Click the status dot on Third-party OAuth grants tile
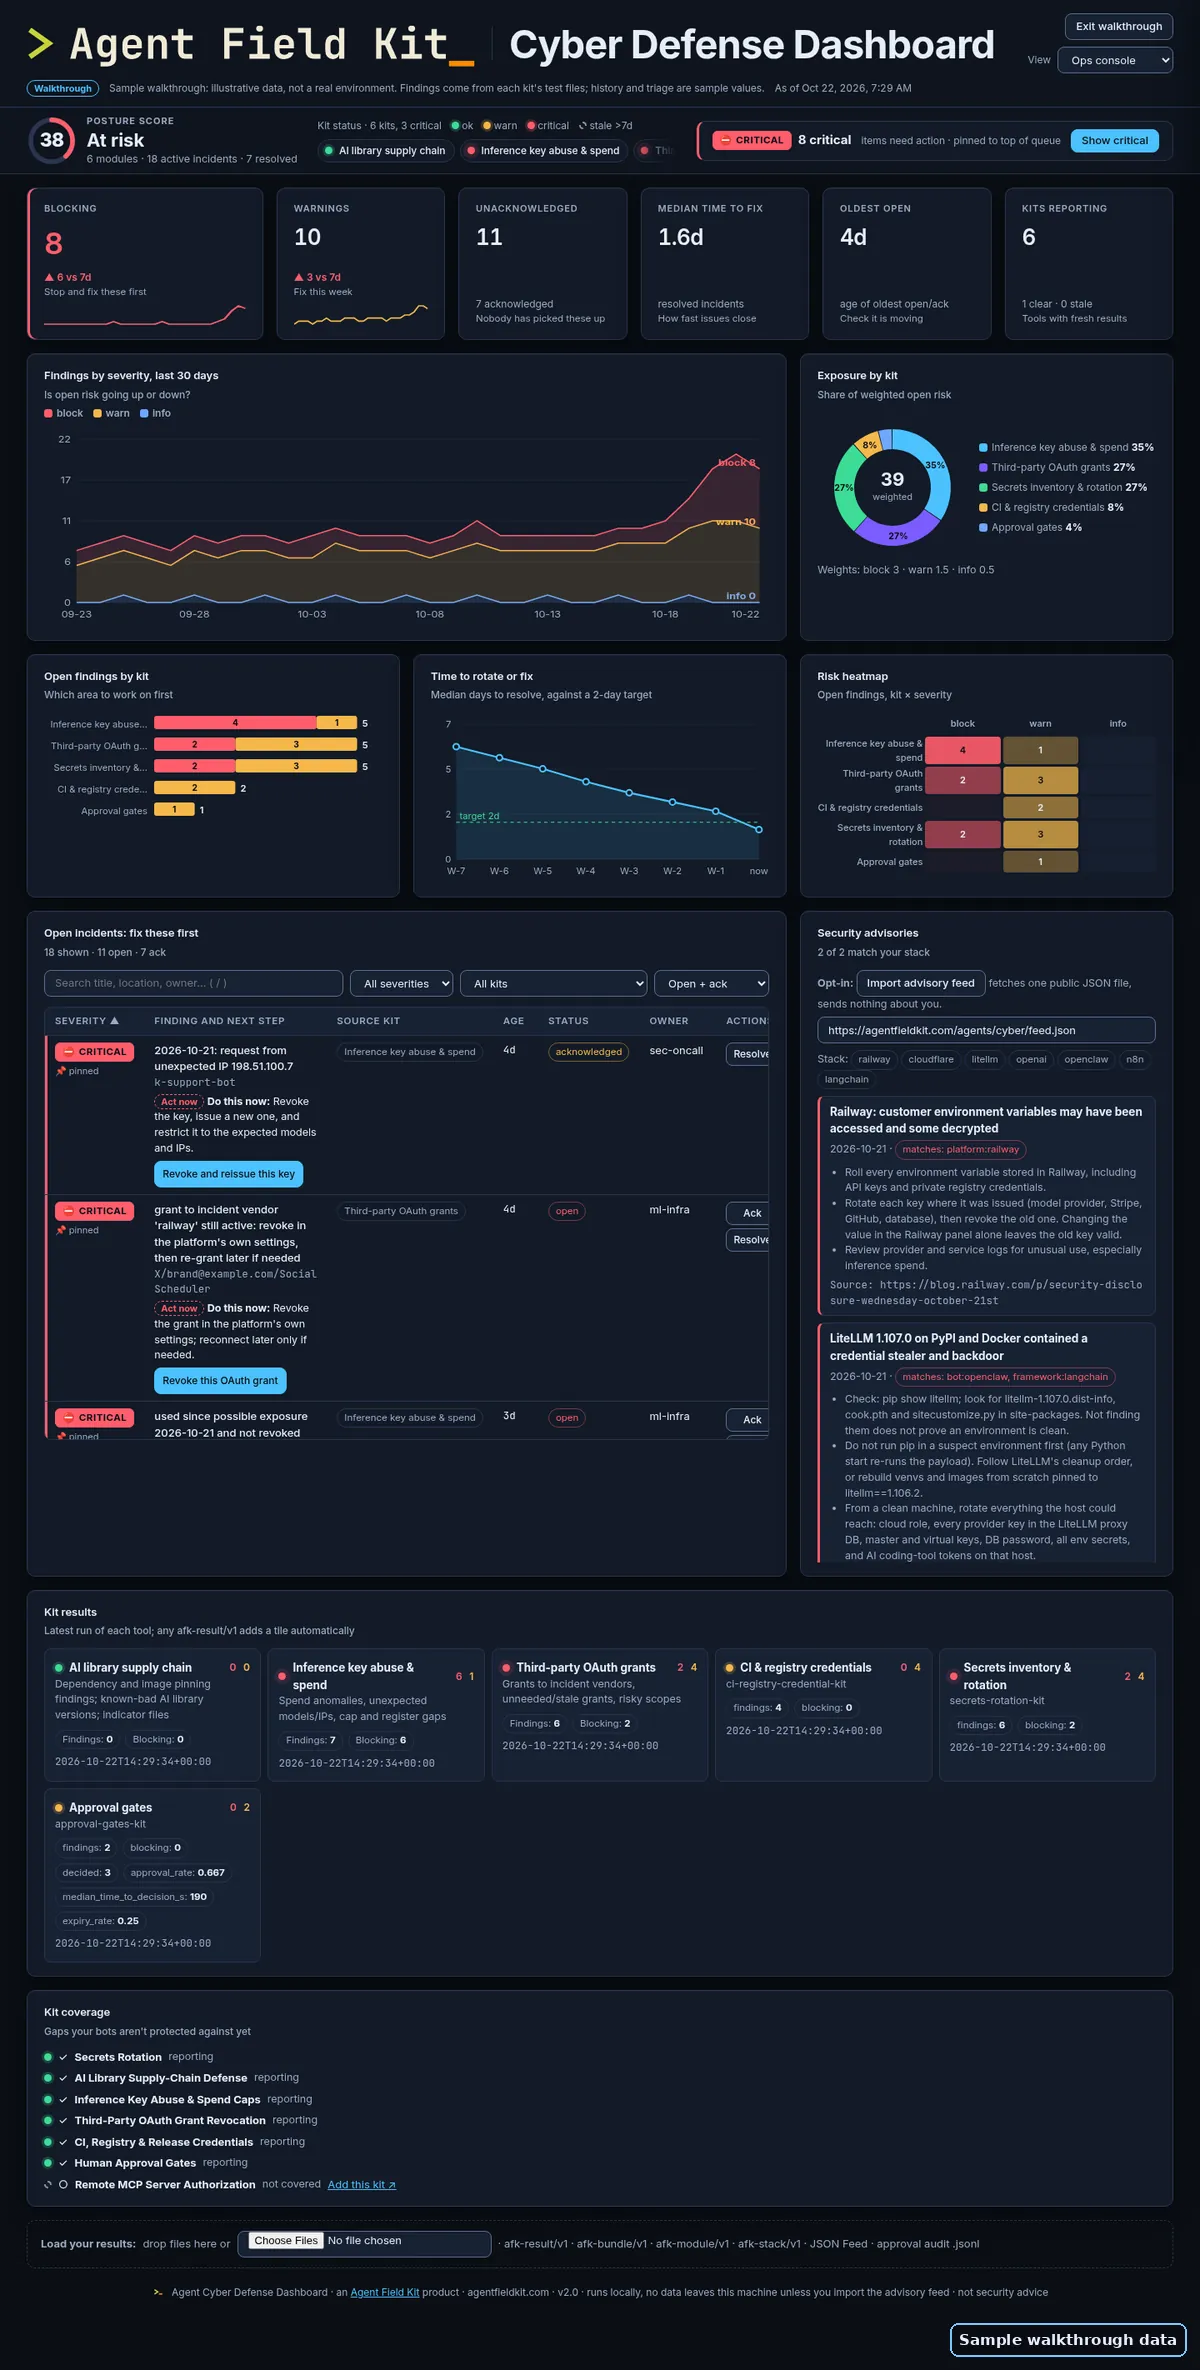 pos(507,1668)
